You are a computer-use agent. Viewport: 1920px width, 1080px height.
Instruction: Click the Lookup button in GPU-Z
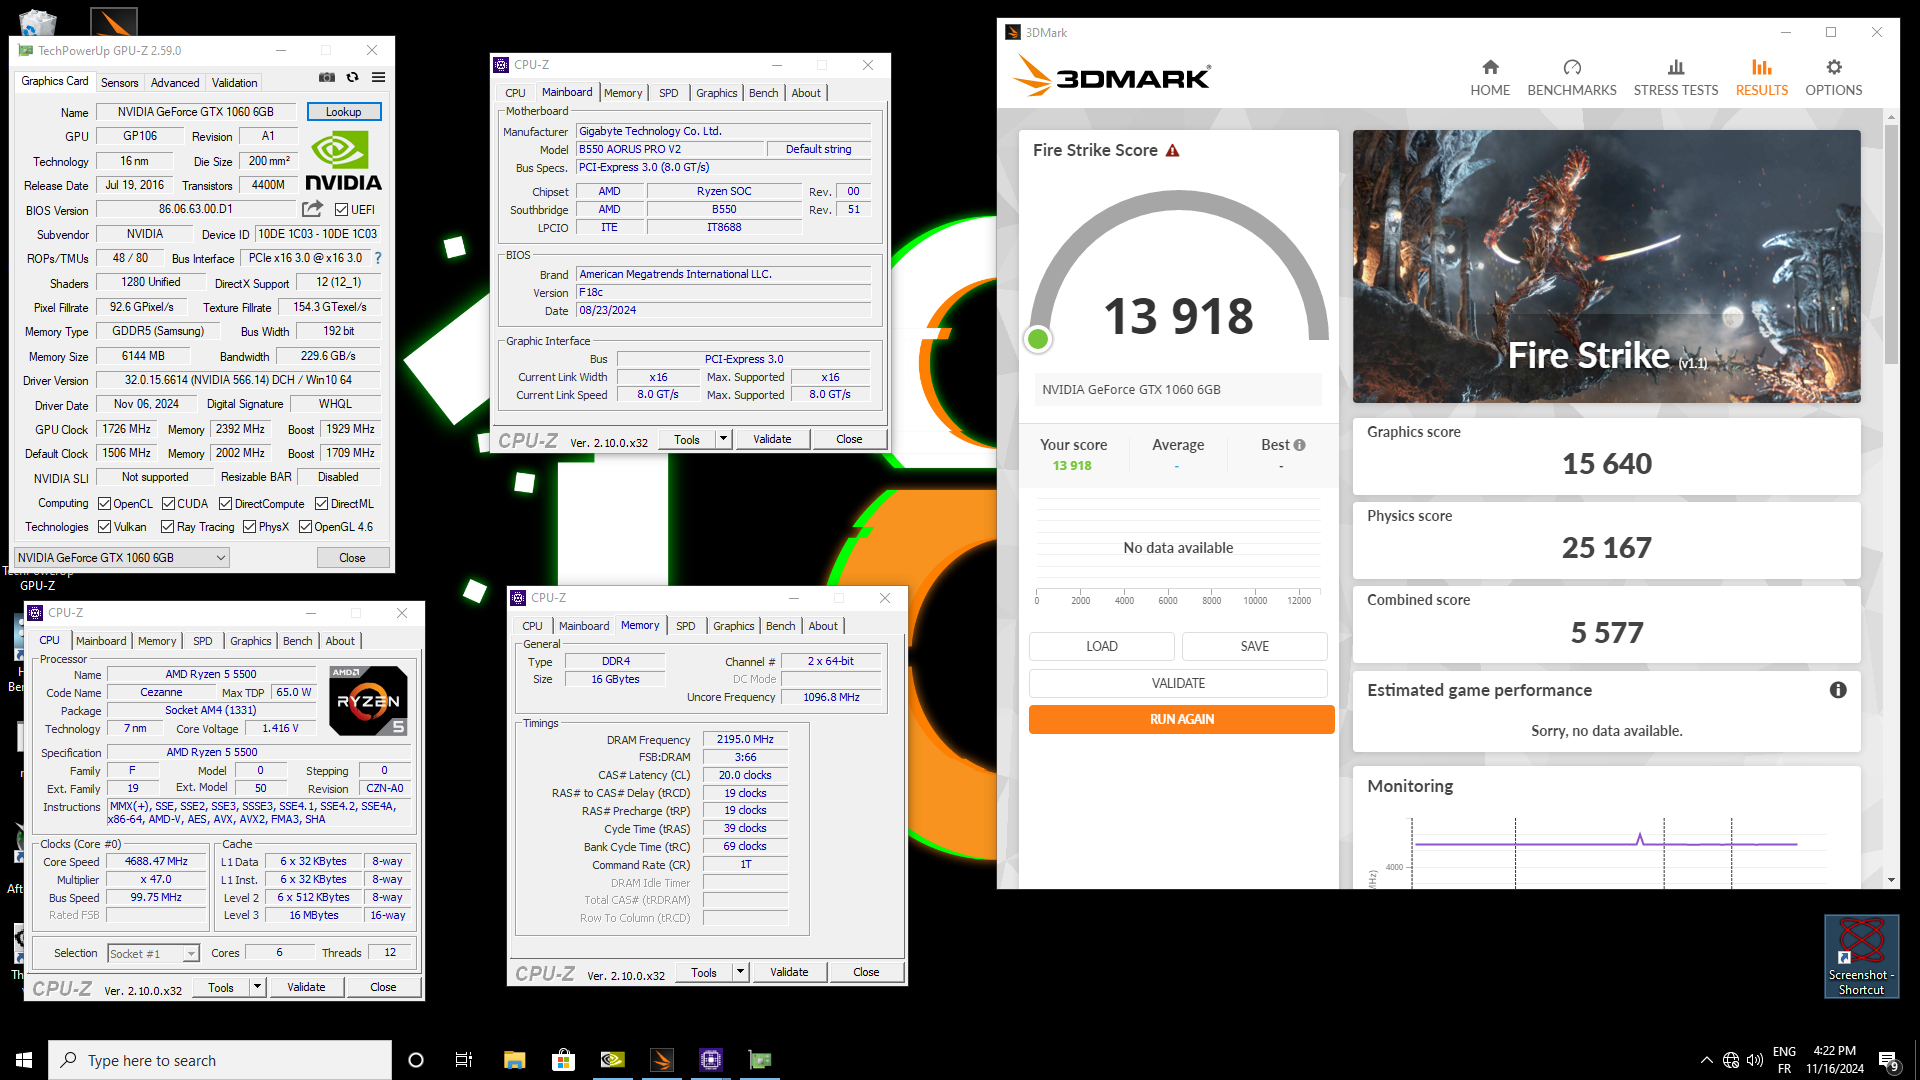pos(344,112)
